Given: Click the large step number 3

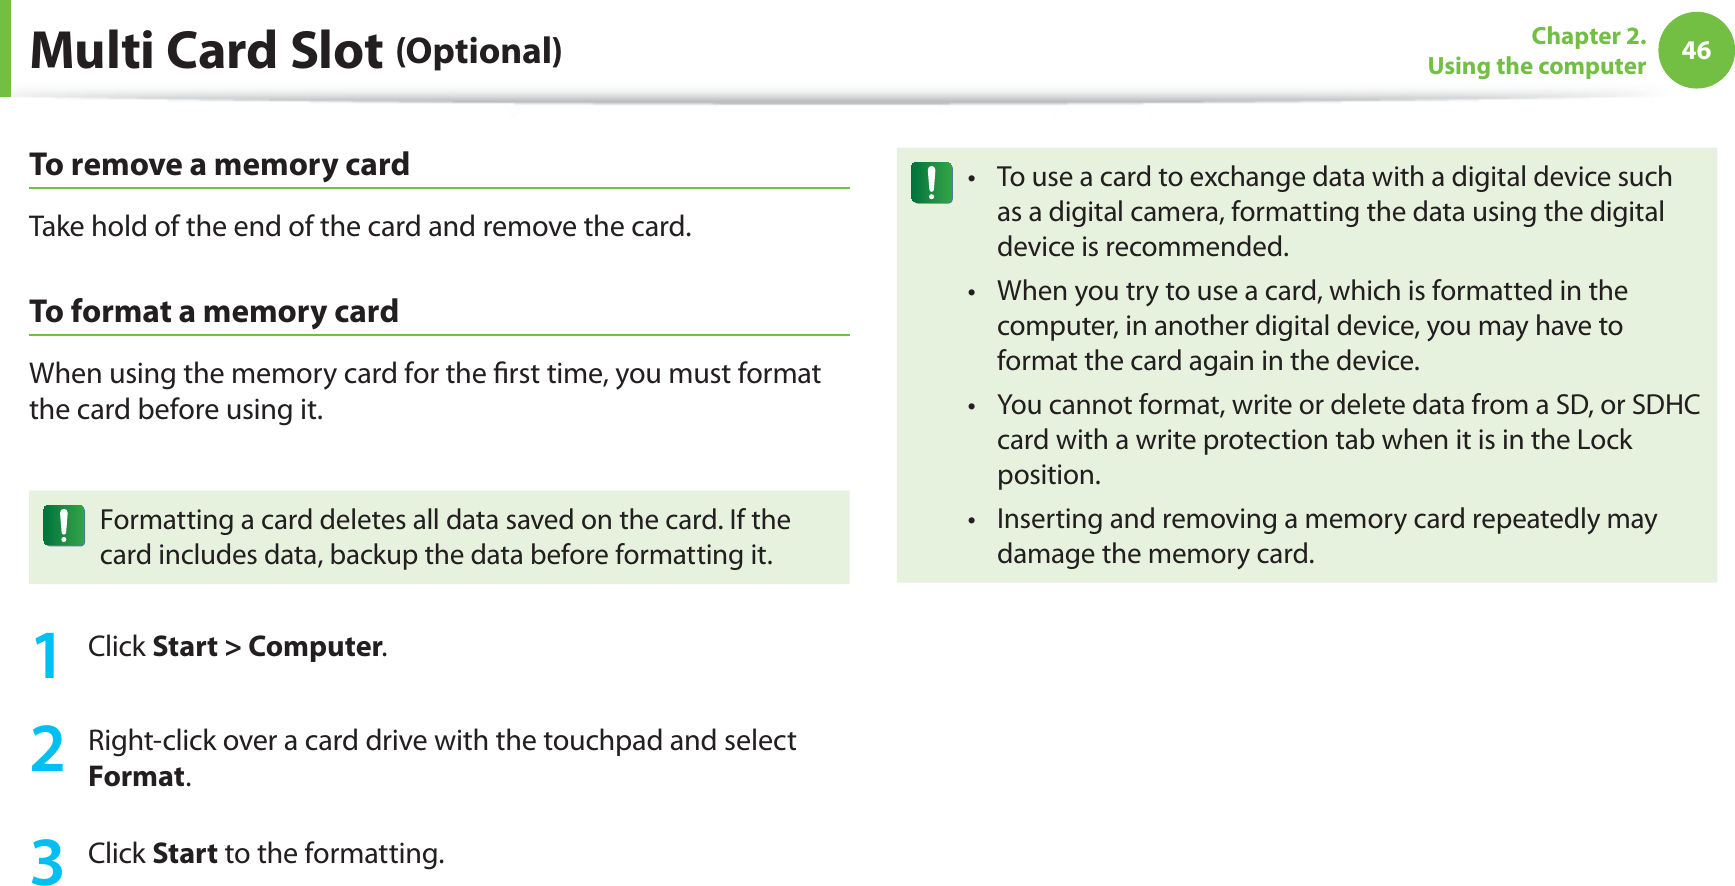Looking at the screenshot, I should [47, 861].
